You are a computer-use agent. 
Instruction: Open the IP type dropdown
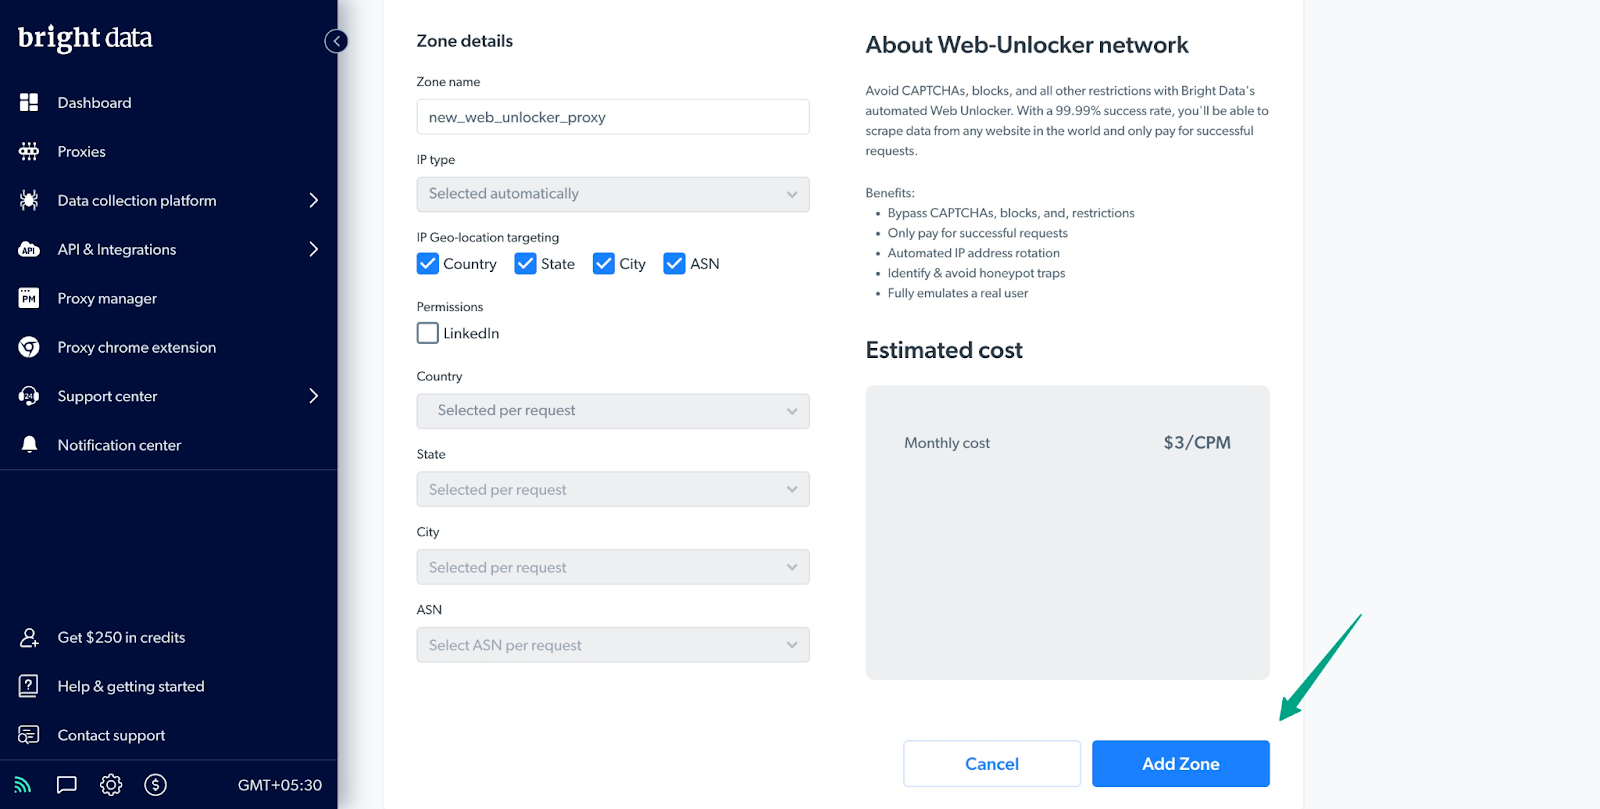(612, 194)
